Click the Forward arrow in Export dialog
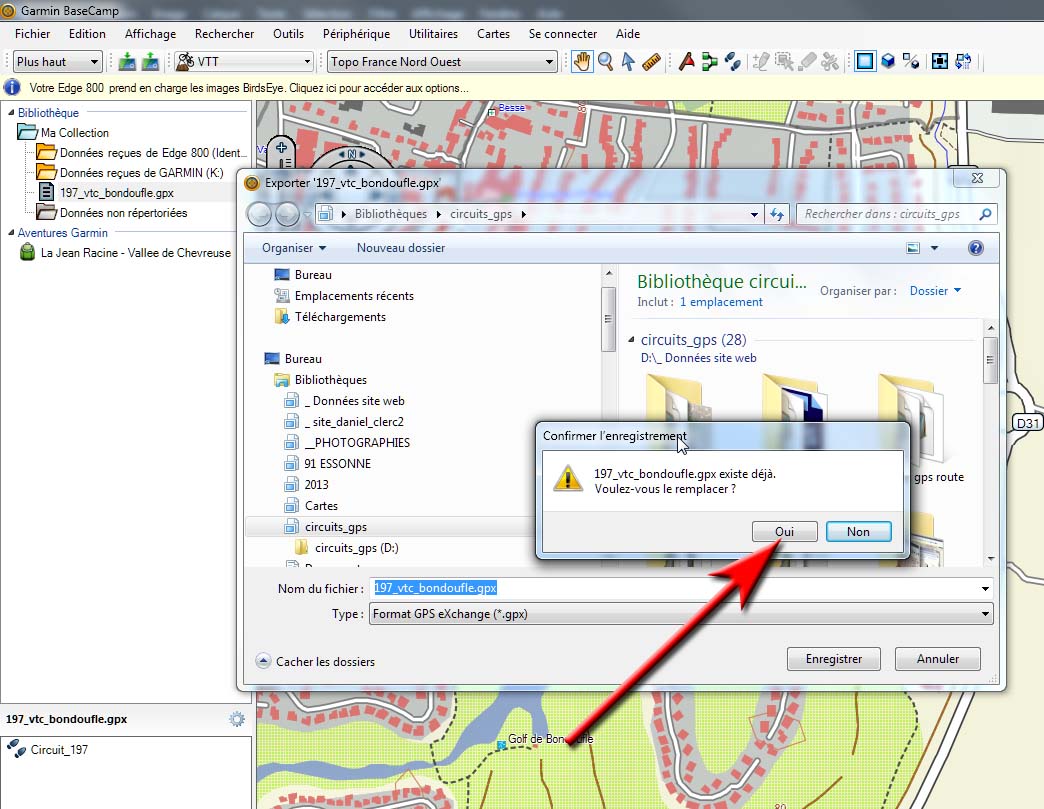This screenshot has width=1044, height=809. 287,214
